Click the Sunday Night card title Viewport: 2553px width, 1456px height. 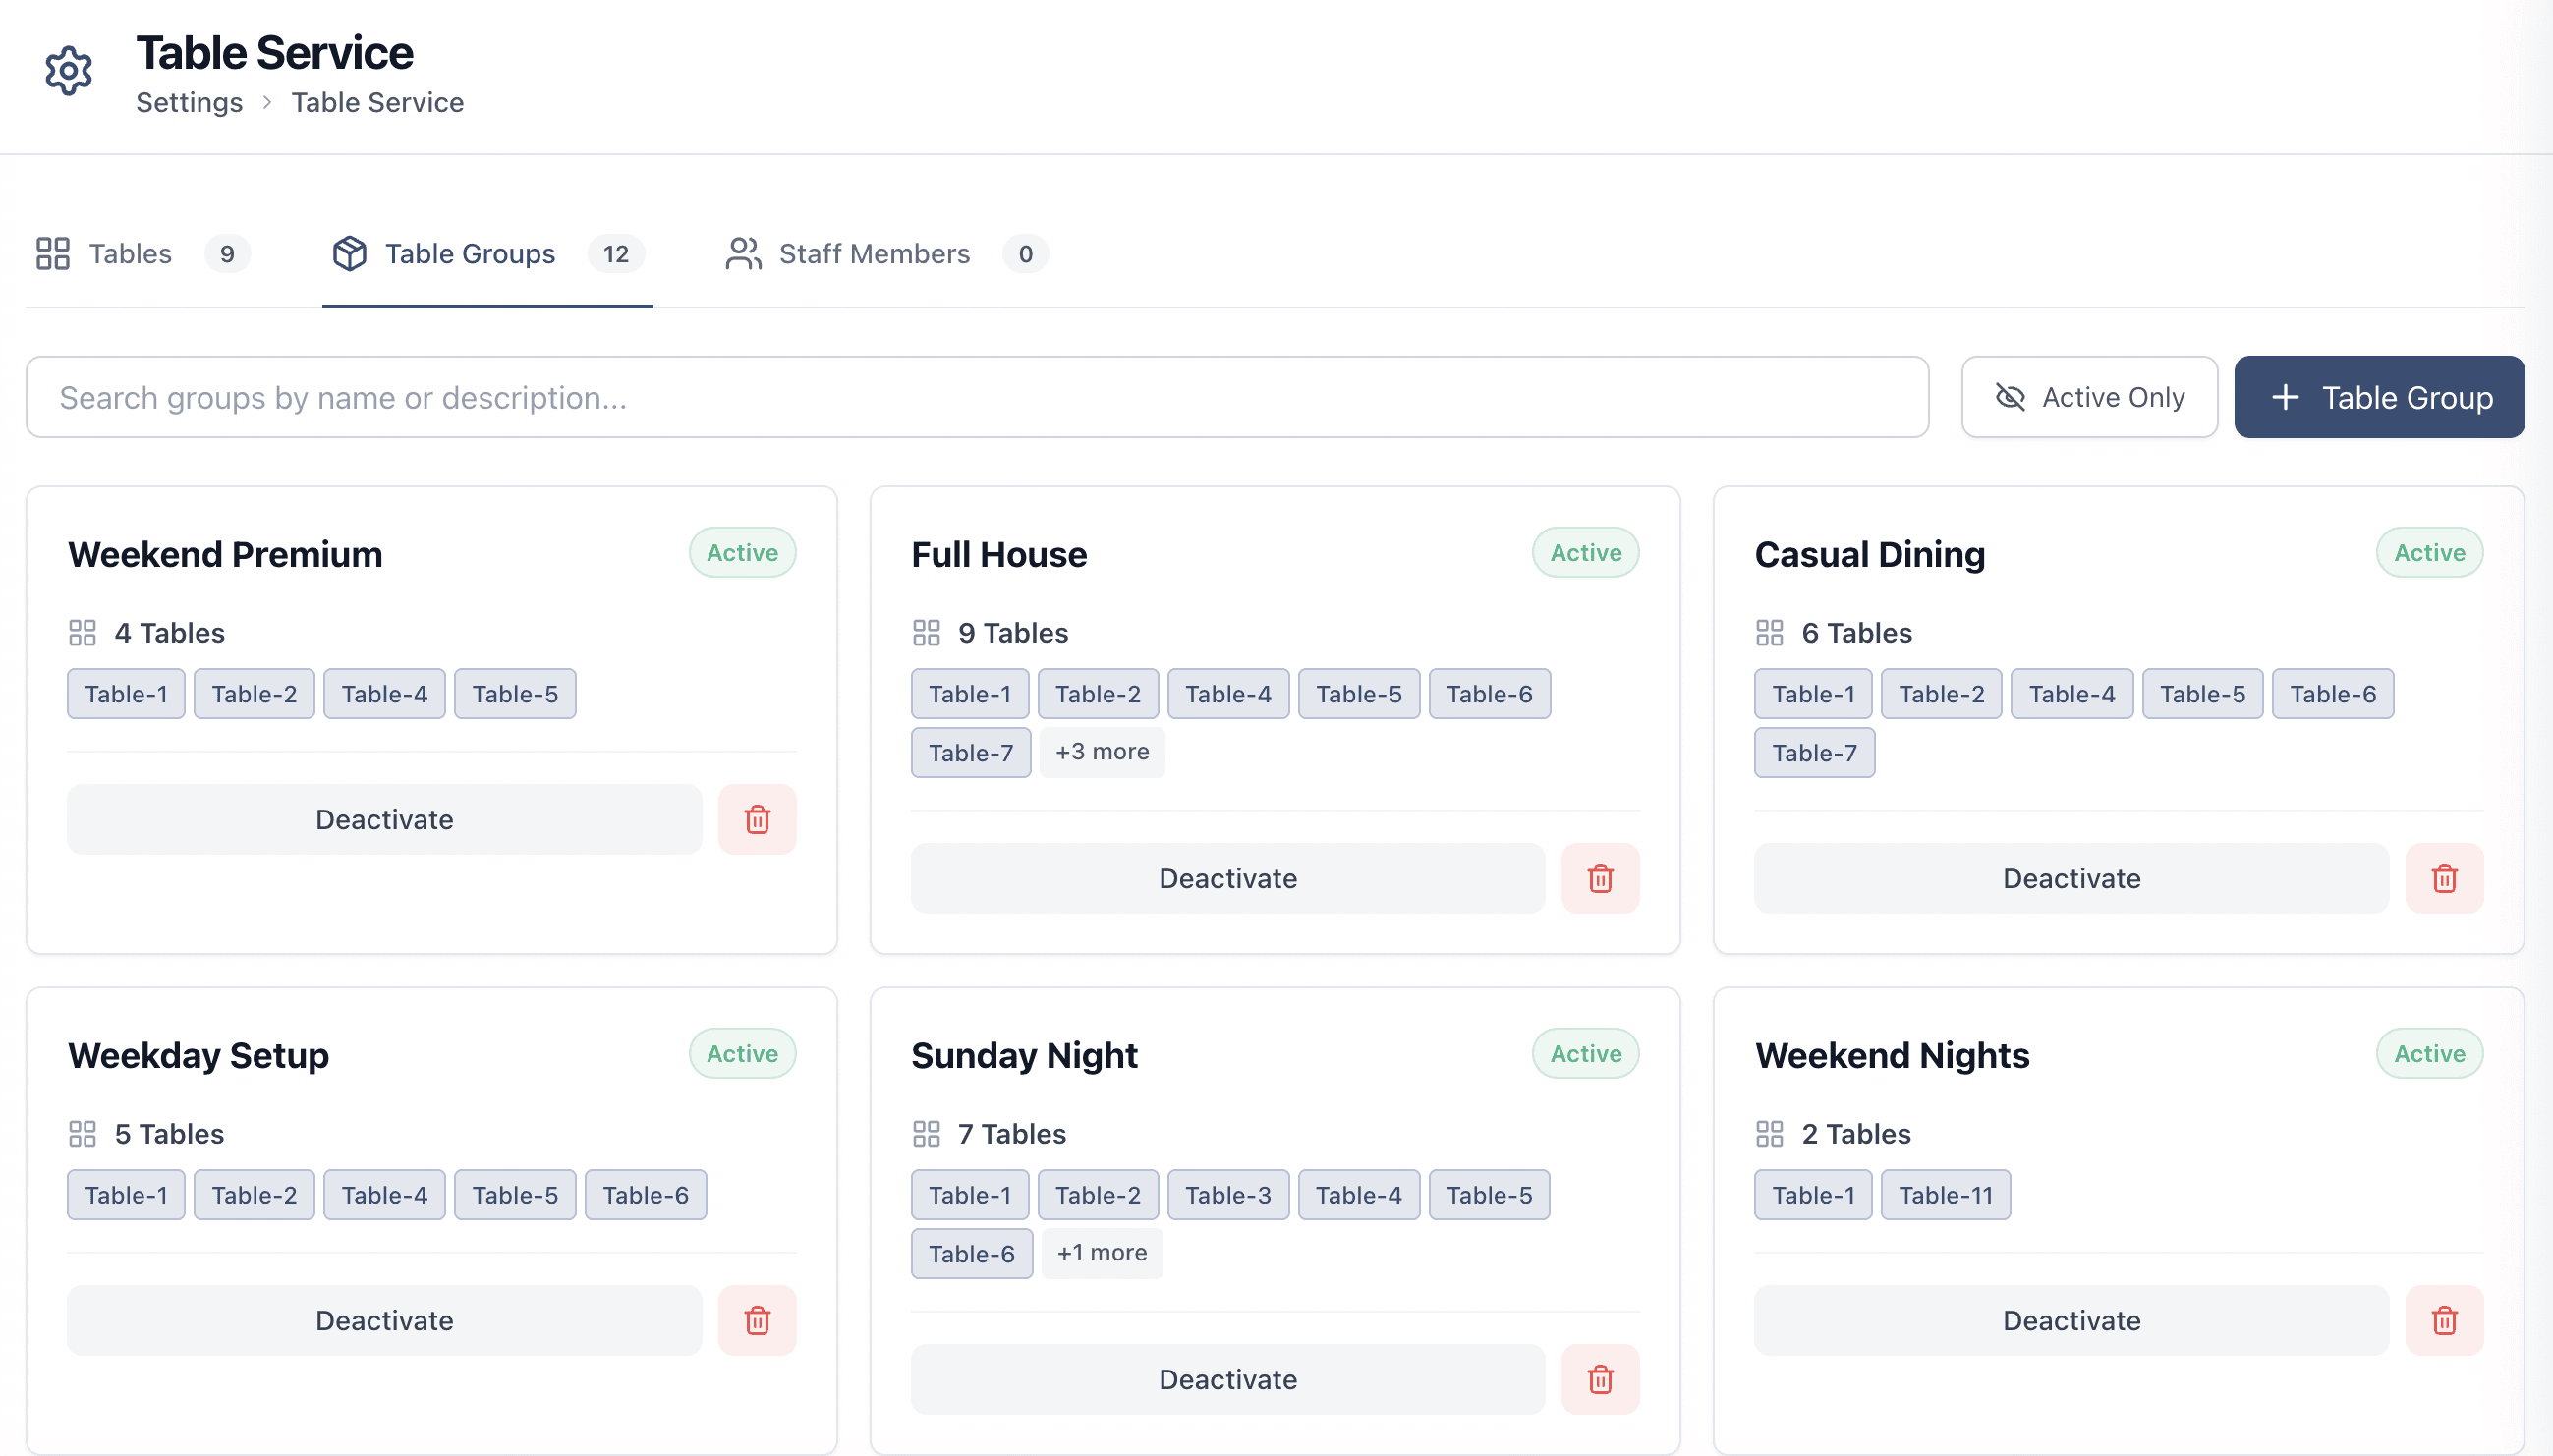[x=1024, y=1055]
